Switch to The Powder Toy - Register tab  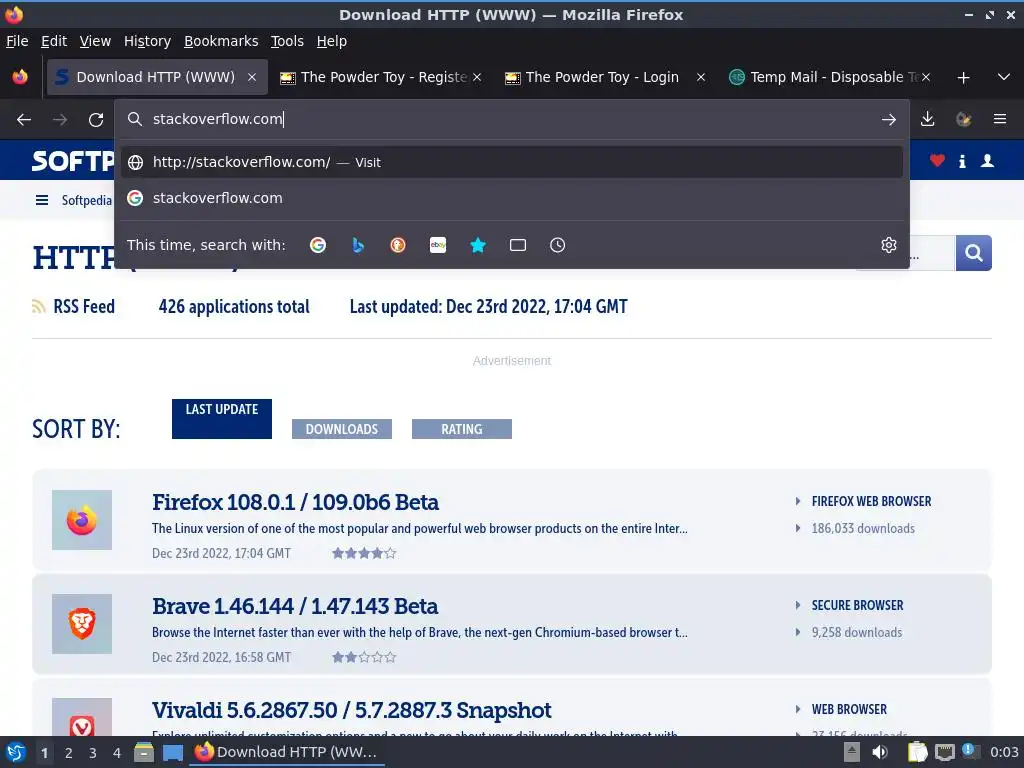pyautogui.click(x=381, y=77)
